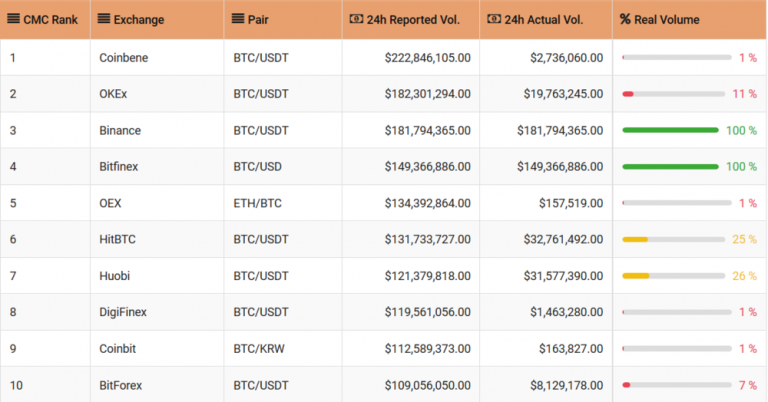
Task: Click reported volume $112,589,373.00
Action: 428,349
